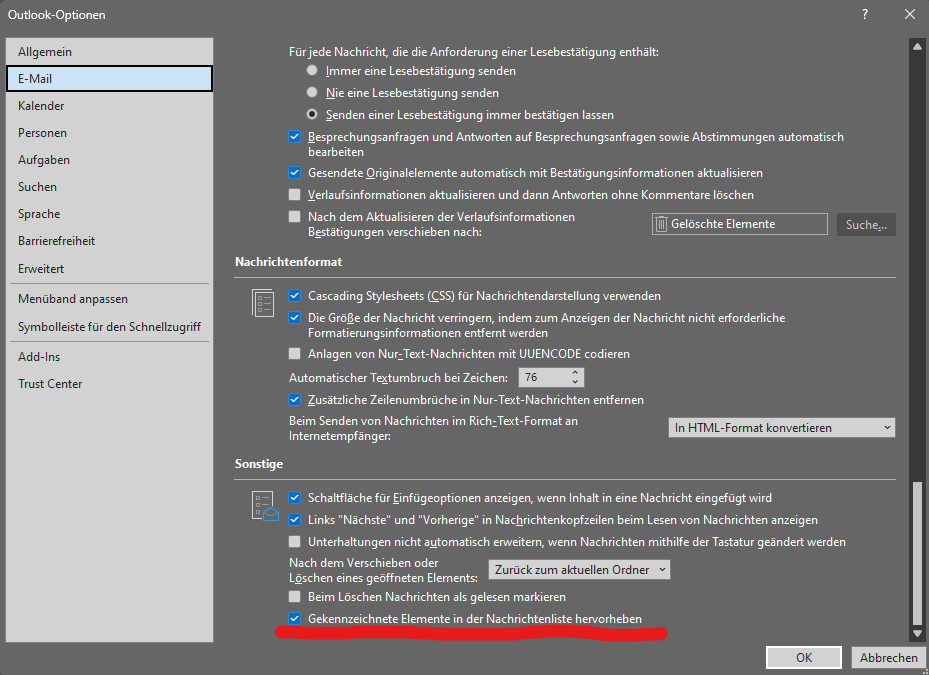
Task: Open Symbolleiste für den Schnellzugriff
Action: (x=109, y=327)
